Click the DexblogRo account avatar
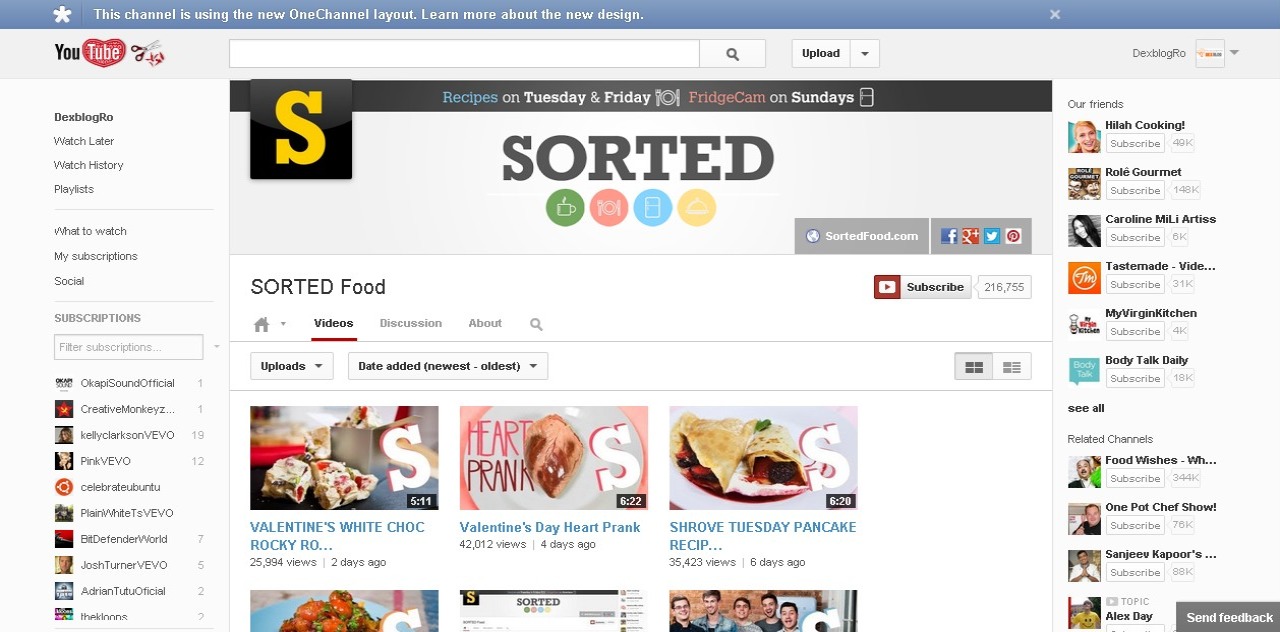The image size is (1280, 632). pos(1210,53)
